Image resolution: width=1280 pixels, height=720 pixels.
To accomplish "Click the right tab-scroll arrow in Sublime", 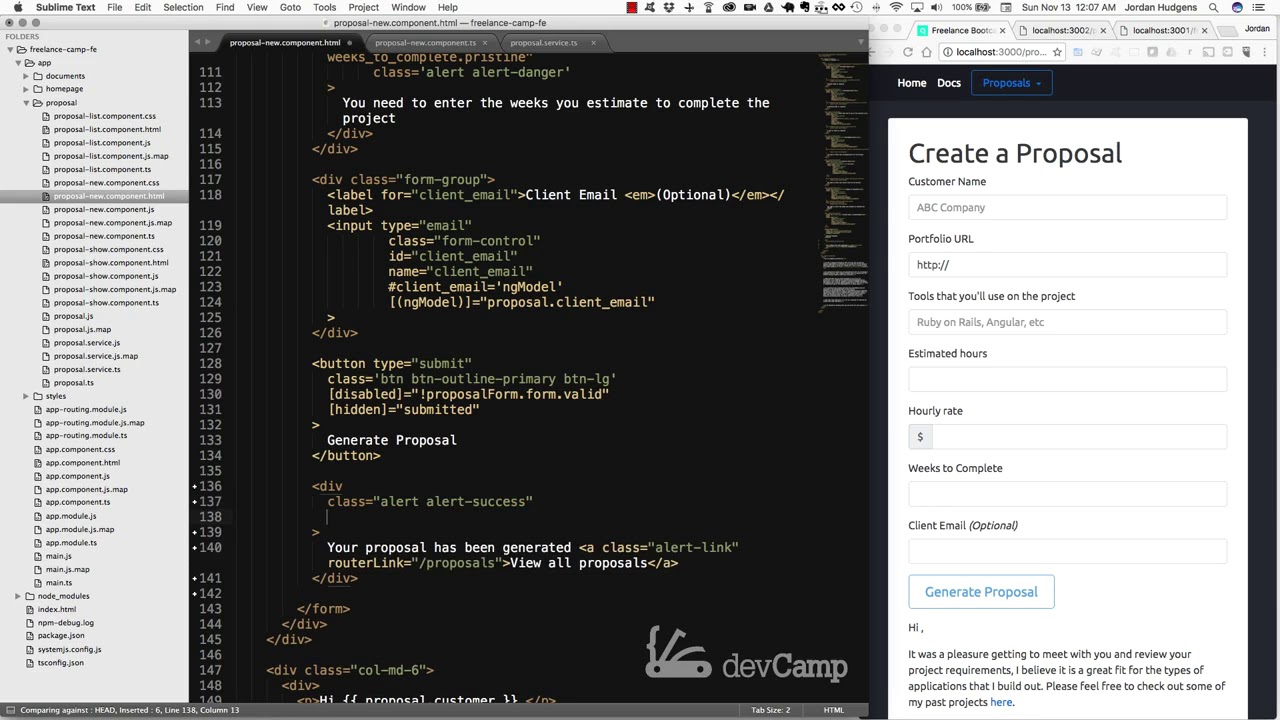I will click(x=209, y=42).
